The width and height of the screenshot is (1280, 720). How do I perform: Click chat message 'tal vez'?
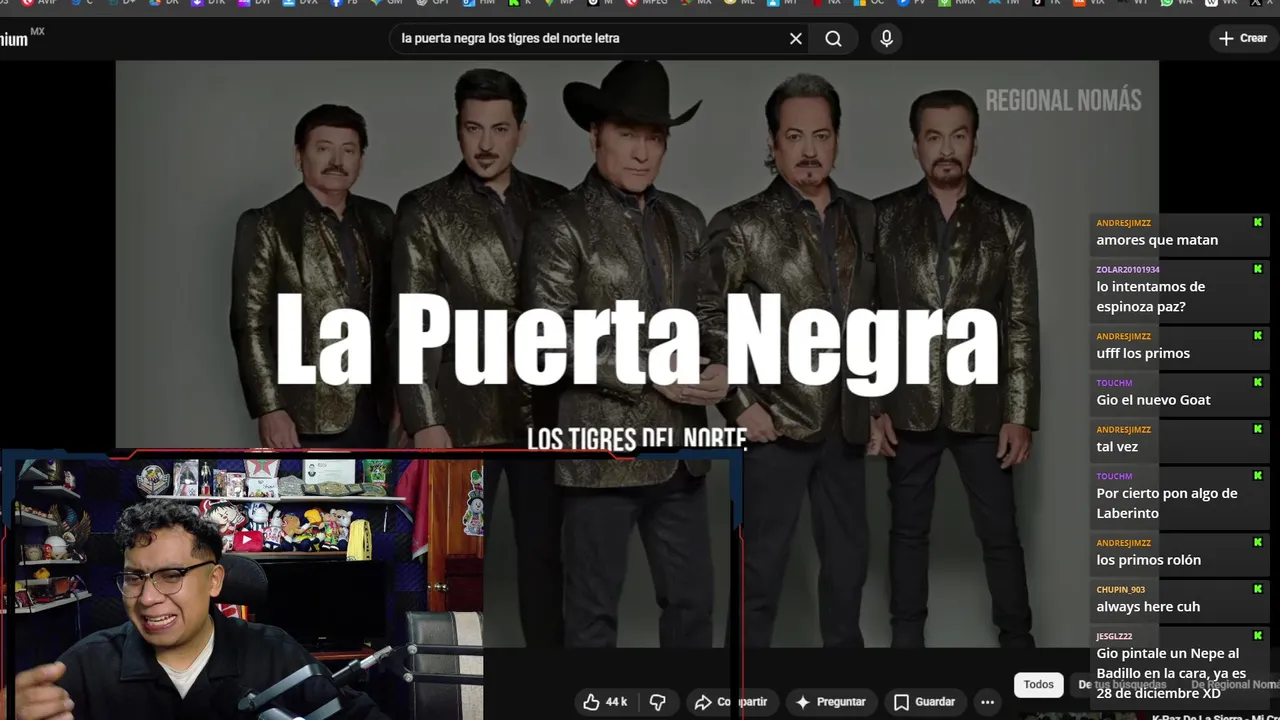(x=1117, y=447)
